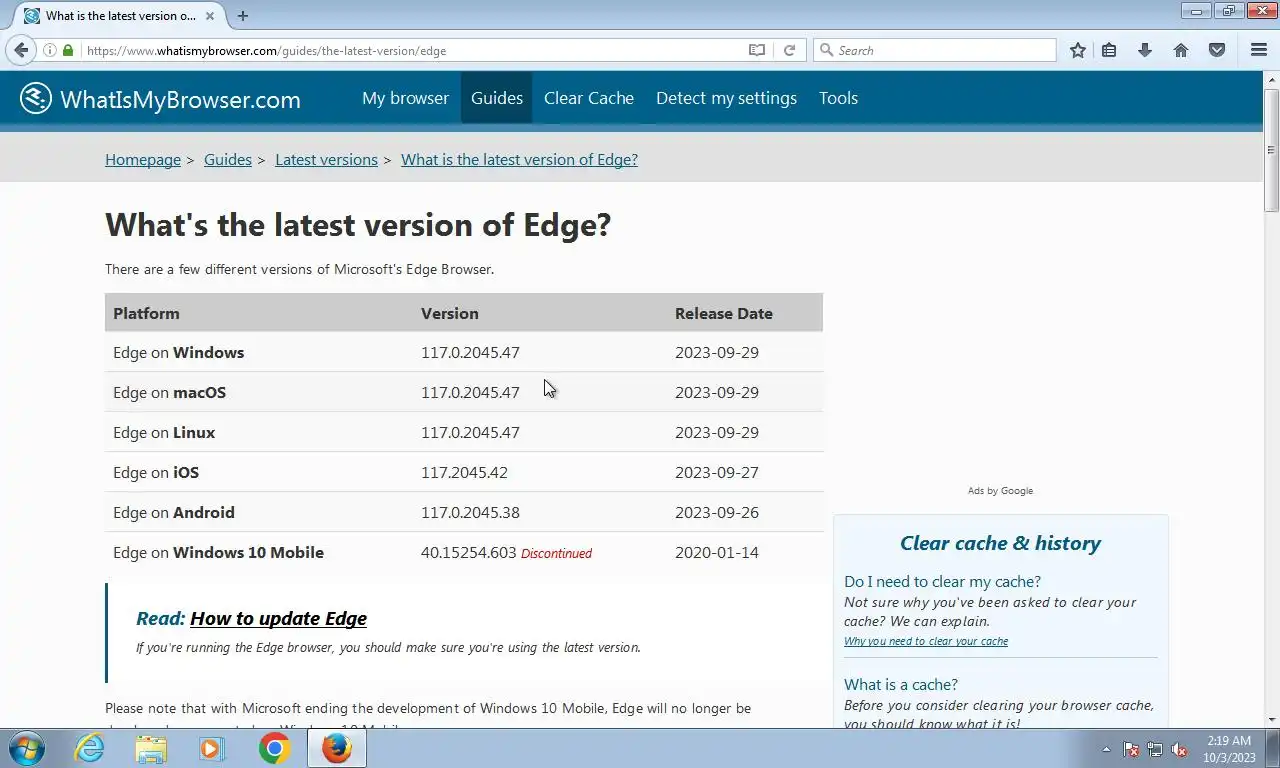The width and height of the screenshot is (1280, 768).
Task: Show hidden tray icons arrow
Action: tap(1106, 749)
